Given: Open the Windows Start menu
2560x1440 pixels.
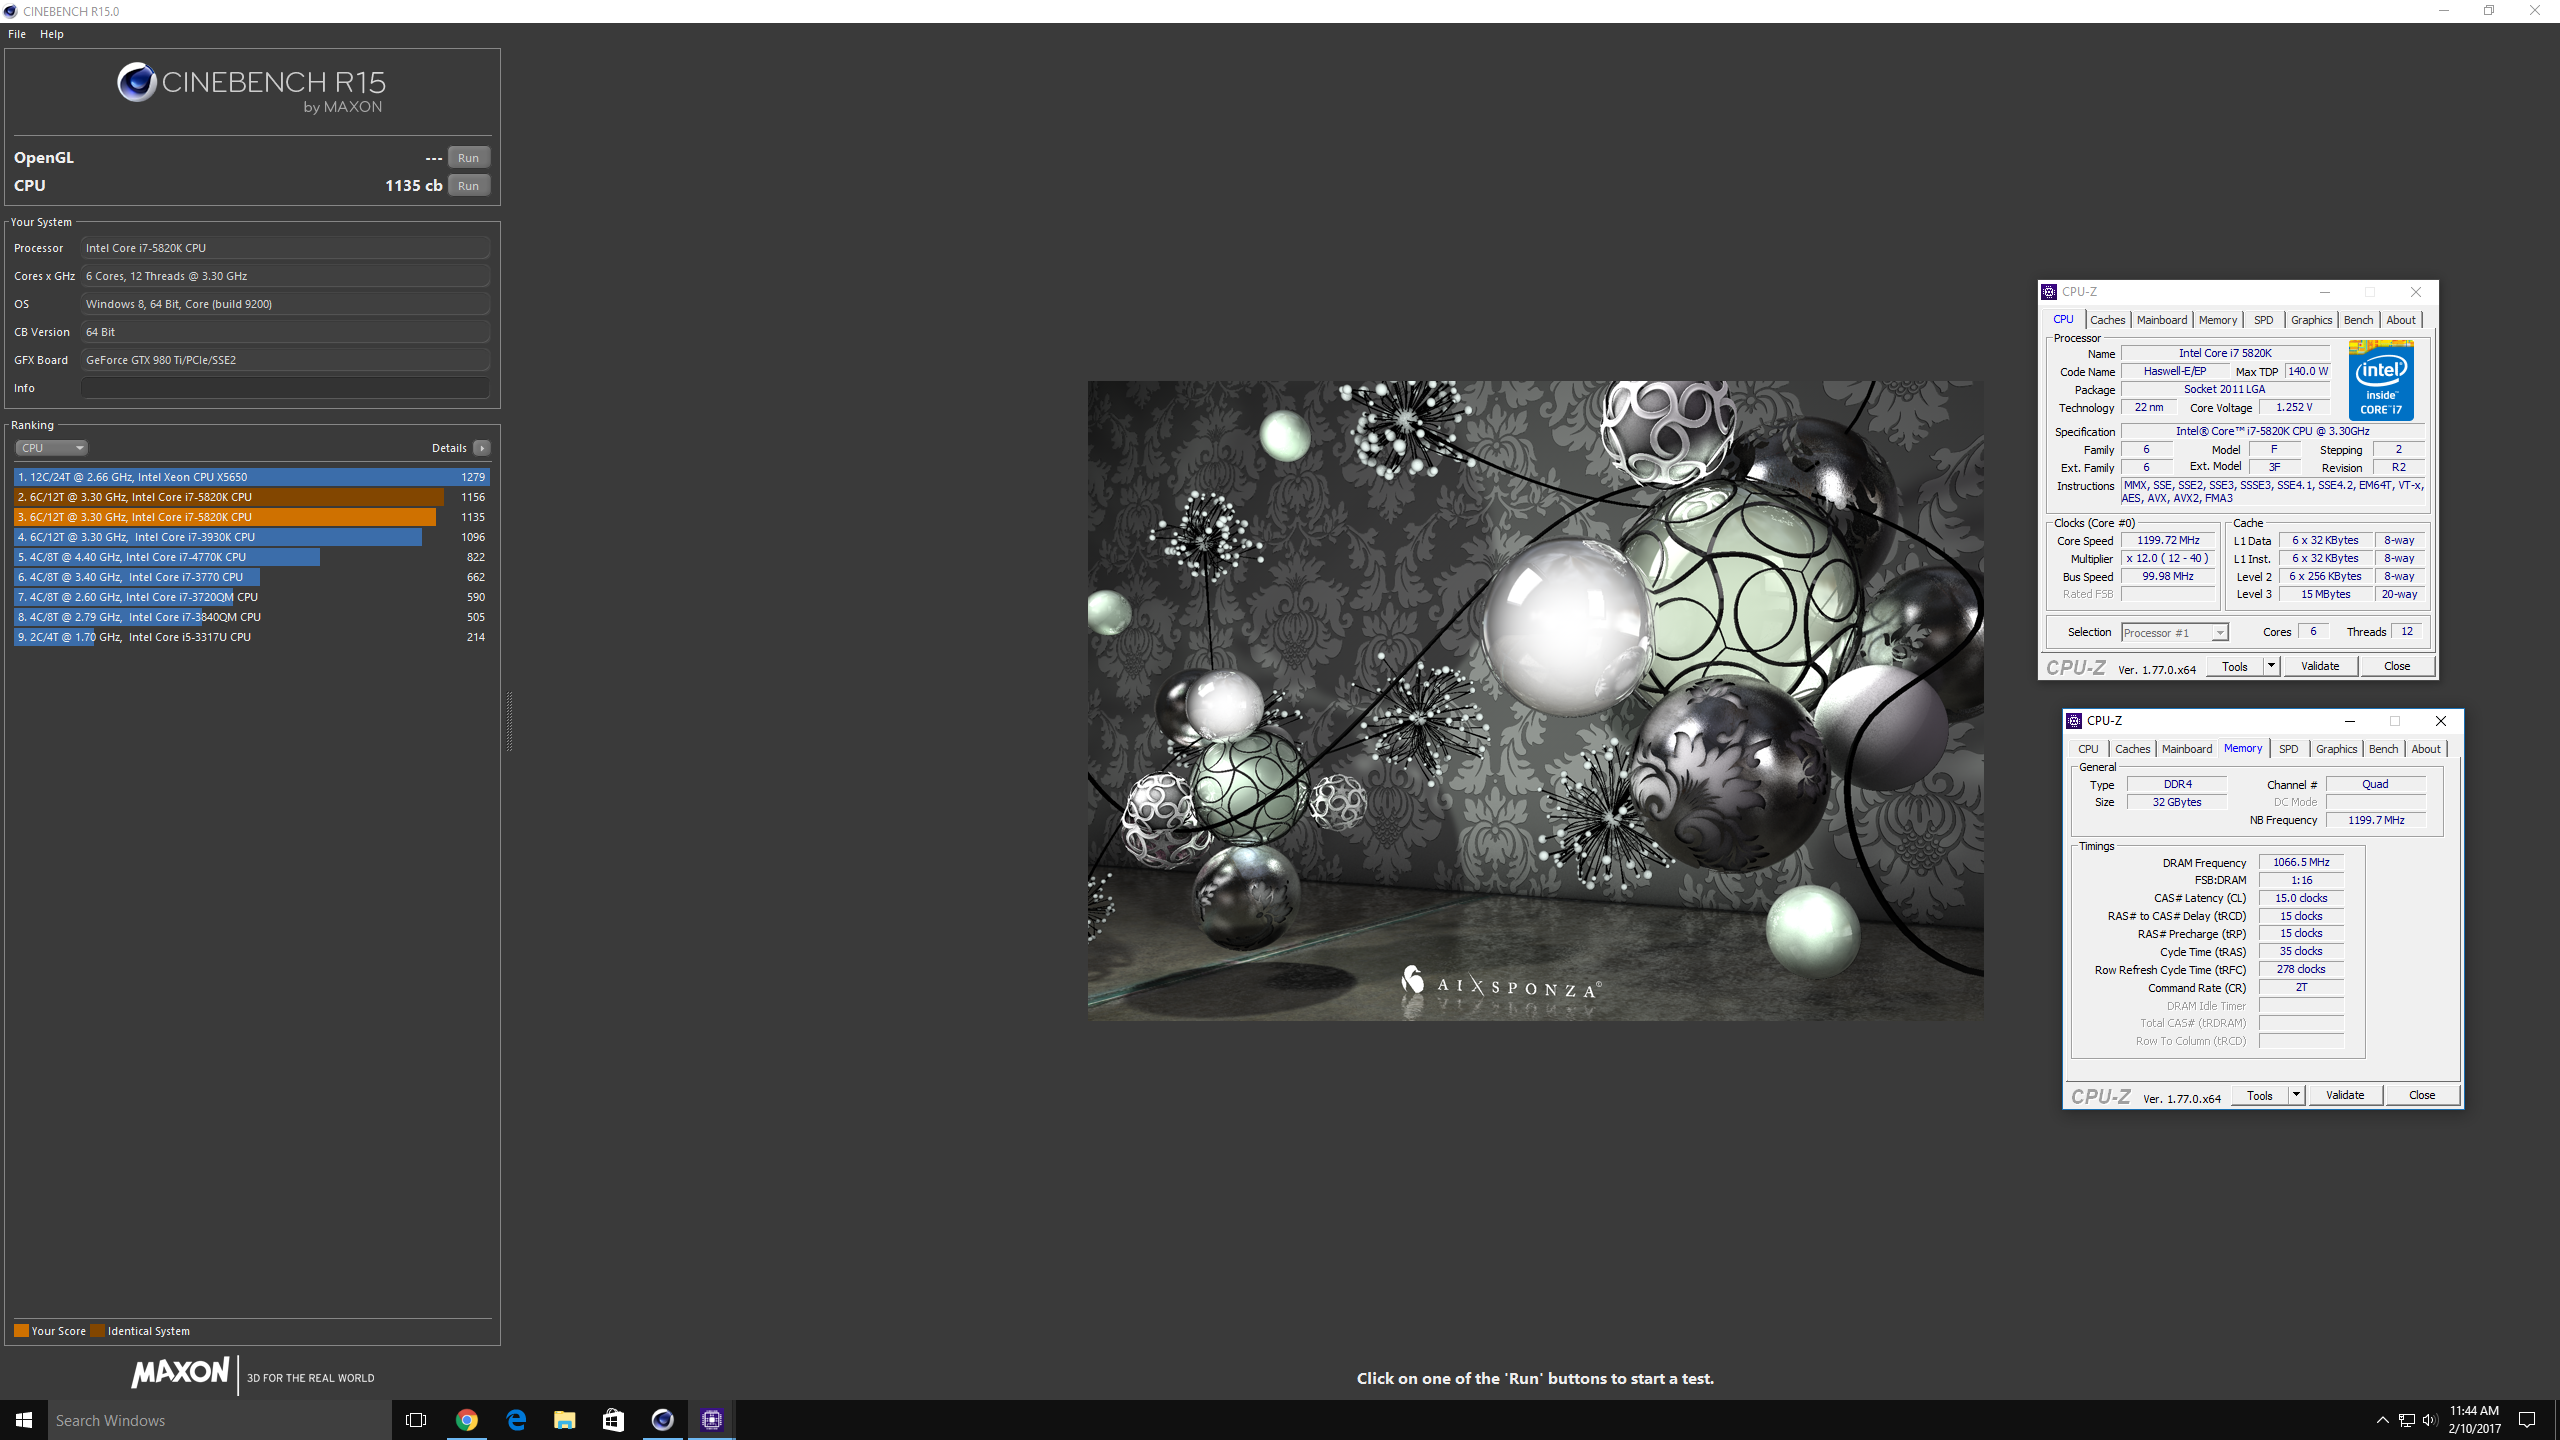Looking at the screenshot, I should [24, 1420].
